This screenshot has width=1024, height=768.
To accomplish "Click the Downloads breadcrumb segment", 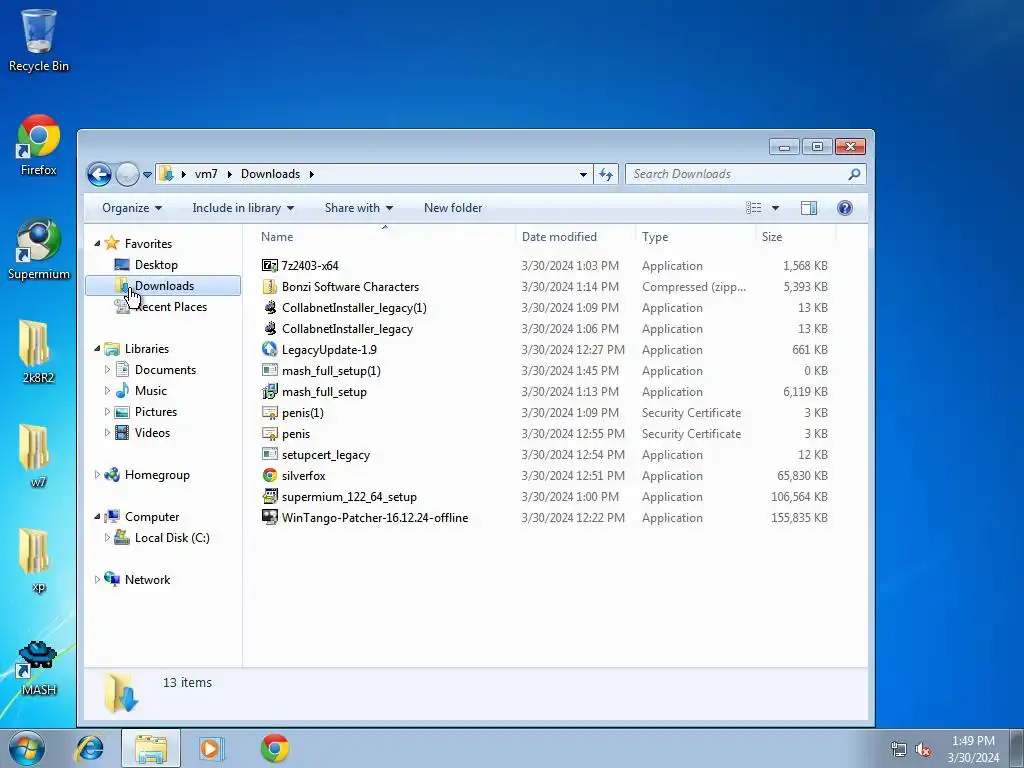I will (270, 174).
